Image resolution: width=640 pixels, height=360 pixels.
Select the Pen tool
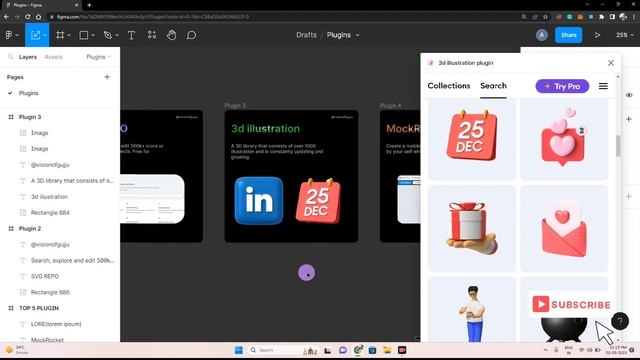[x=108, y=35]
